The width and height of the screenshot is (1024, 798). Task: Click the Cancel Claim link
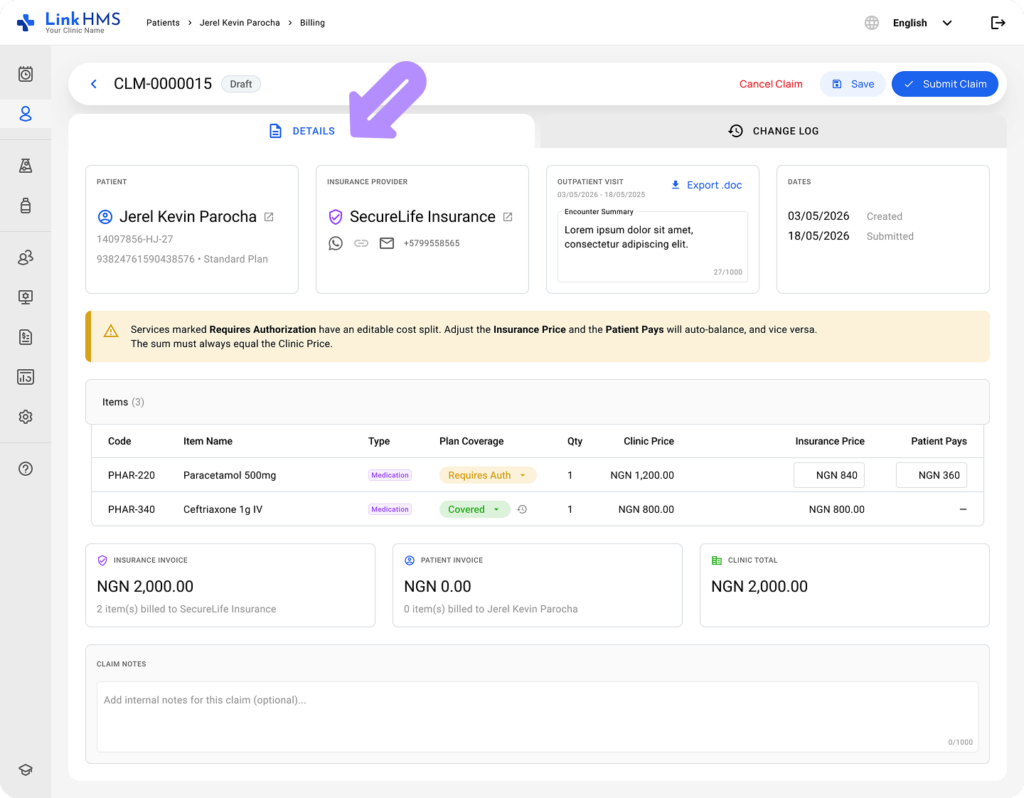pos(771,84)
